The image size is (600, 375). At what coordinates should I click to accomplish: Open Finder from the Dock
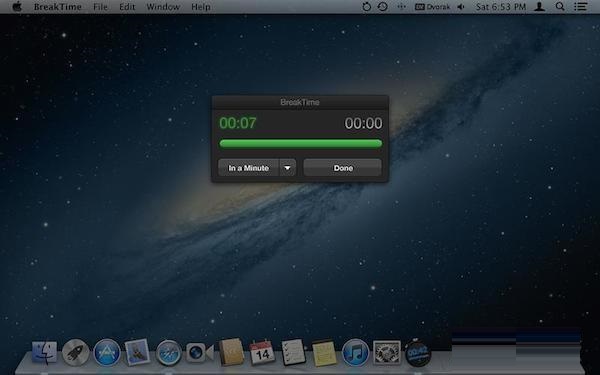click(x=44, y=353)
